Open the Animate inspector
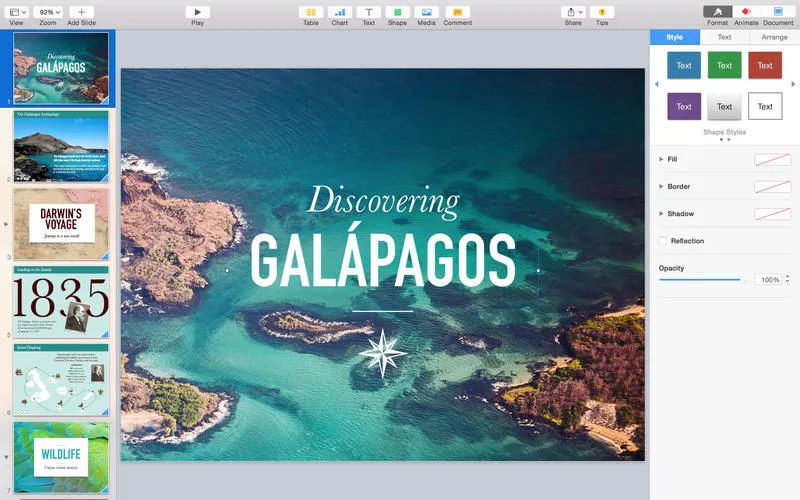This screenshot has height=500, width=800. (x=746, y=11)
